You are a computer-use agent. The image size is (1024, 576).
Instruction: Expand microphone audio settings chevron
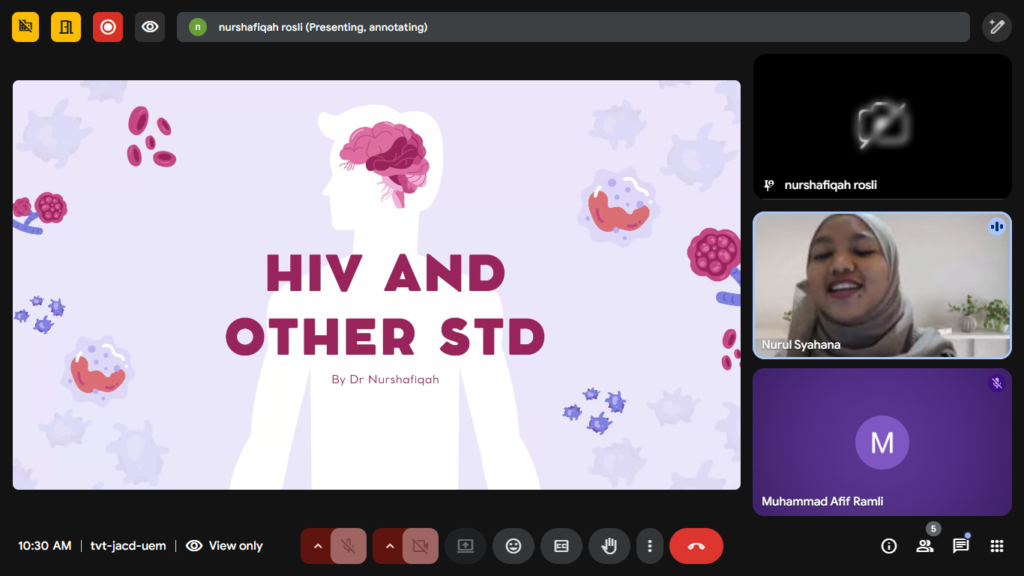pyautogui.click(x=317, y=546)
